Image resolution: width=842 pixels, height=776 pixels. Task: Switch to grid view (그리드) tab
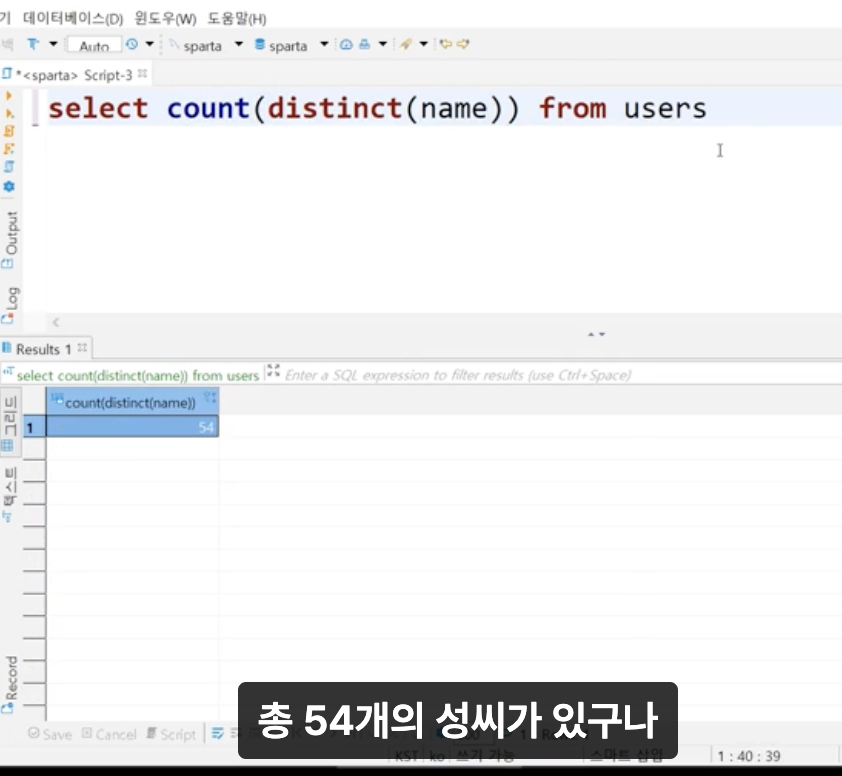click(10, 423)
